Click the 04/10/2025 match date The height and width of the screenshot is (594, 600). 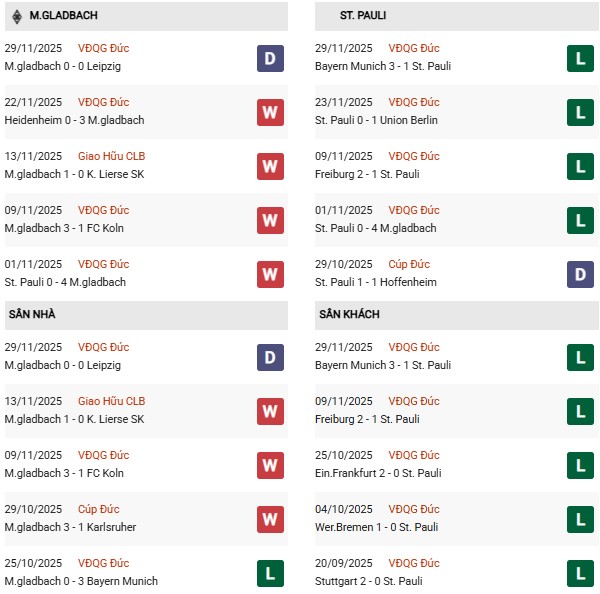click(x=343, y=509)
